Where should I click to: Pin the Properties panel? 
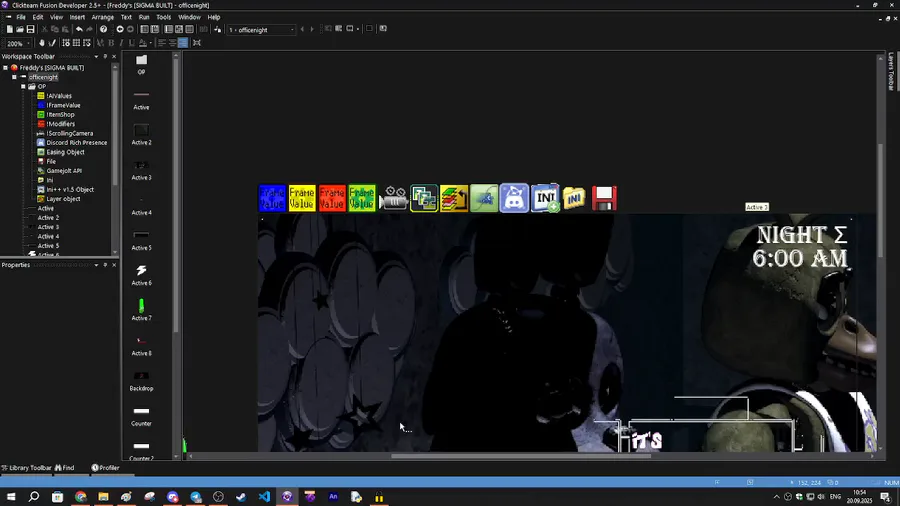tap(105, 265)
